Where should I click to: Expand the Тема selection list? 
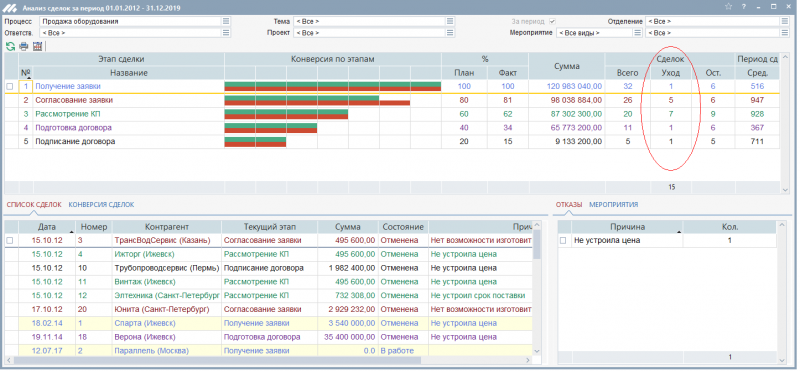coord(449,21)
